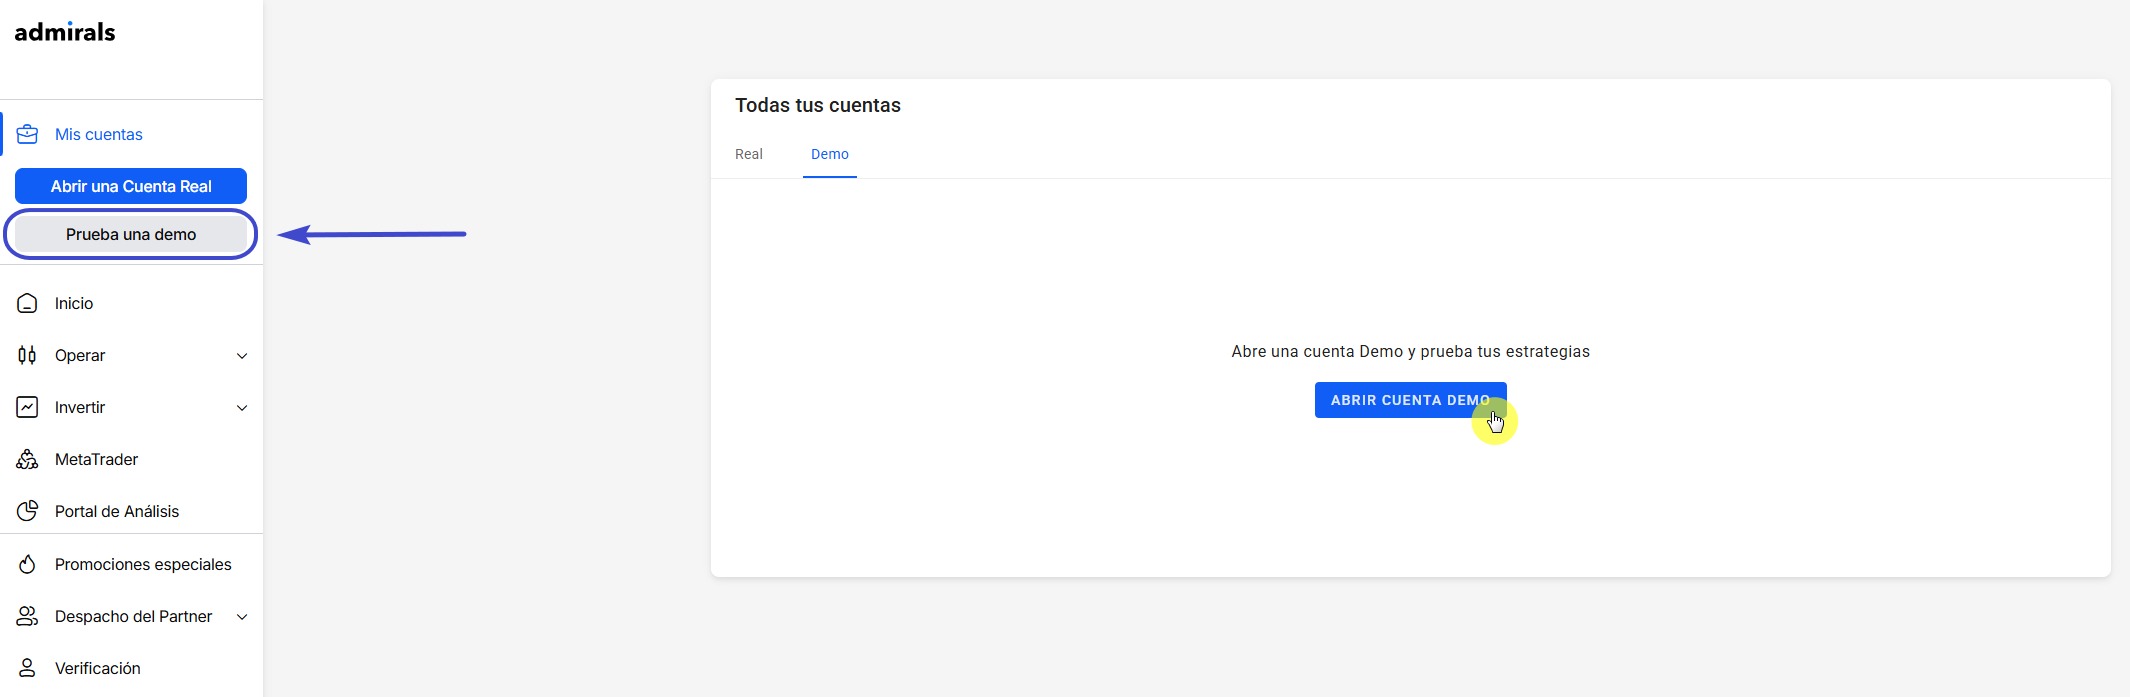Click Prueba una demo button
The width and height of the screenshot is (2130, 697).
[131, 234]
